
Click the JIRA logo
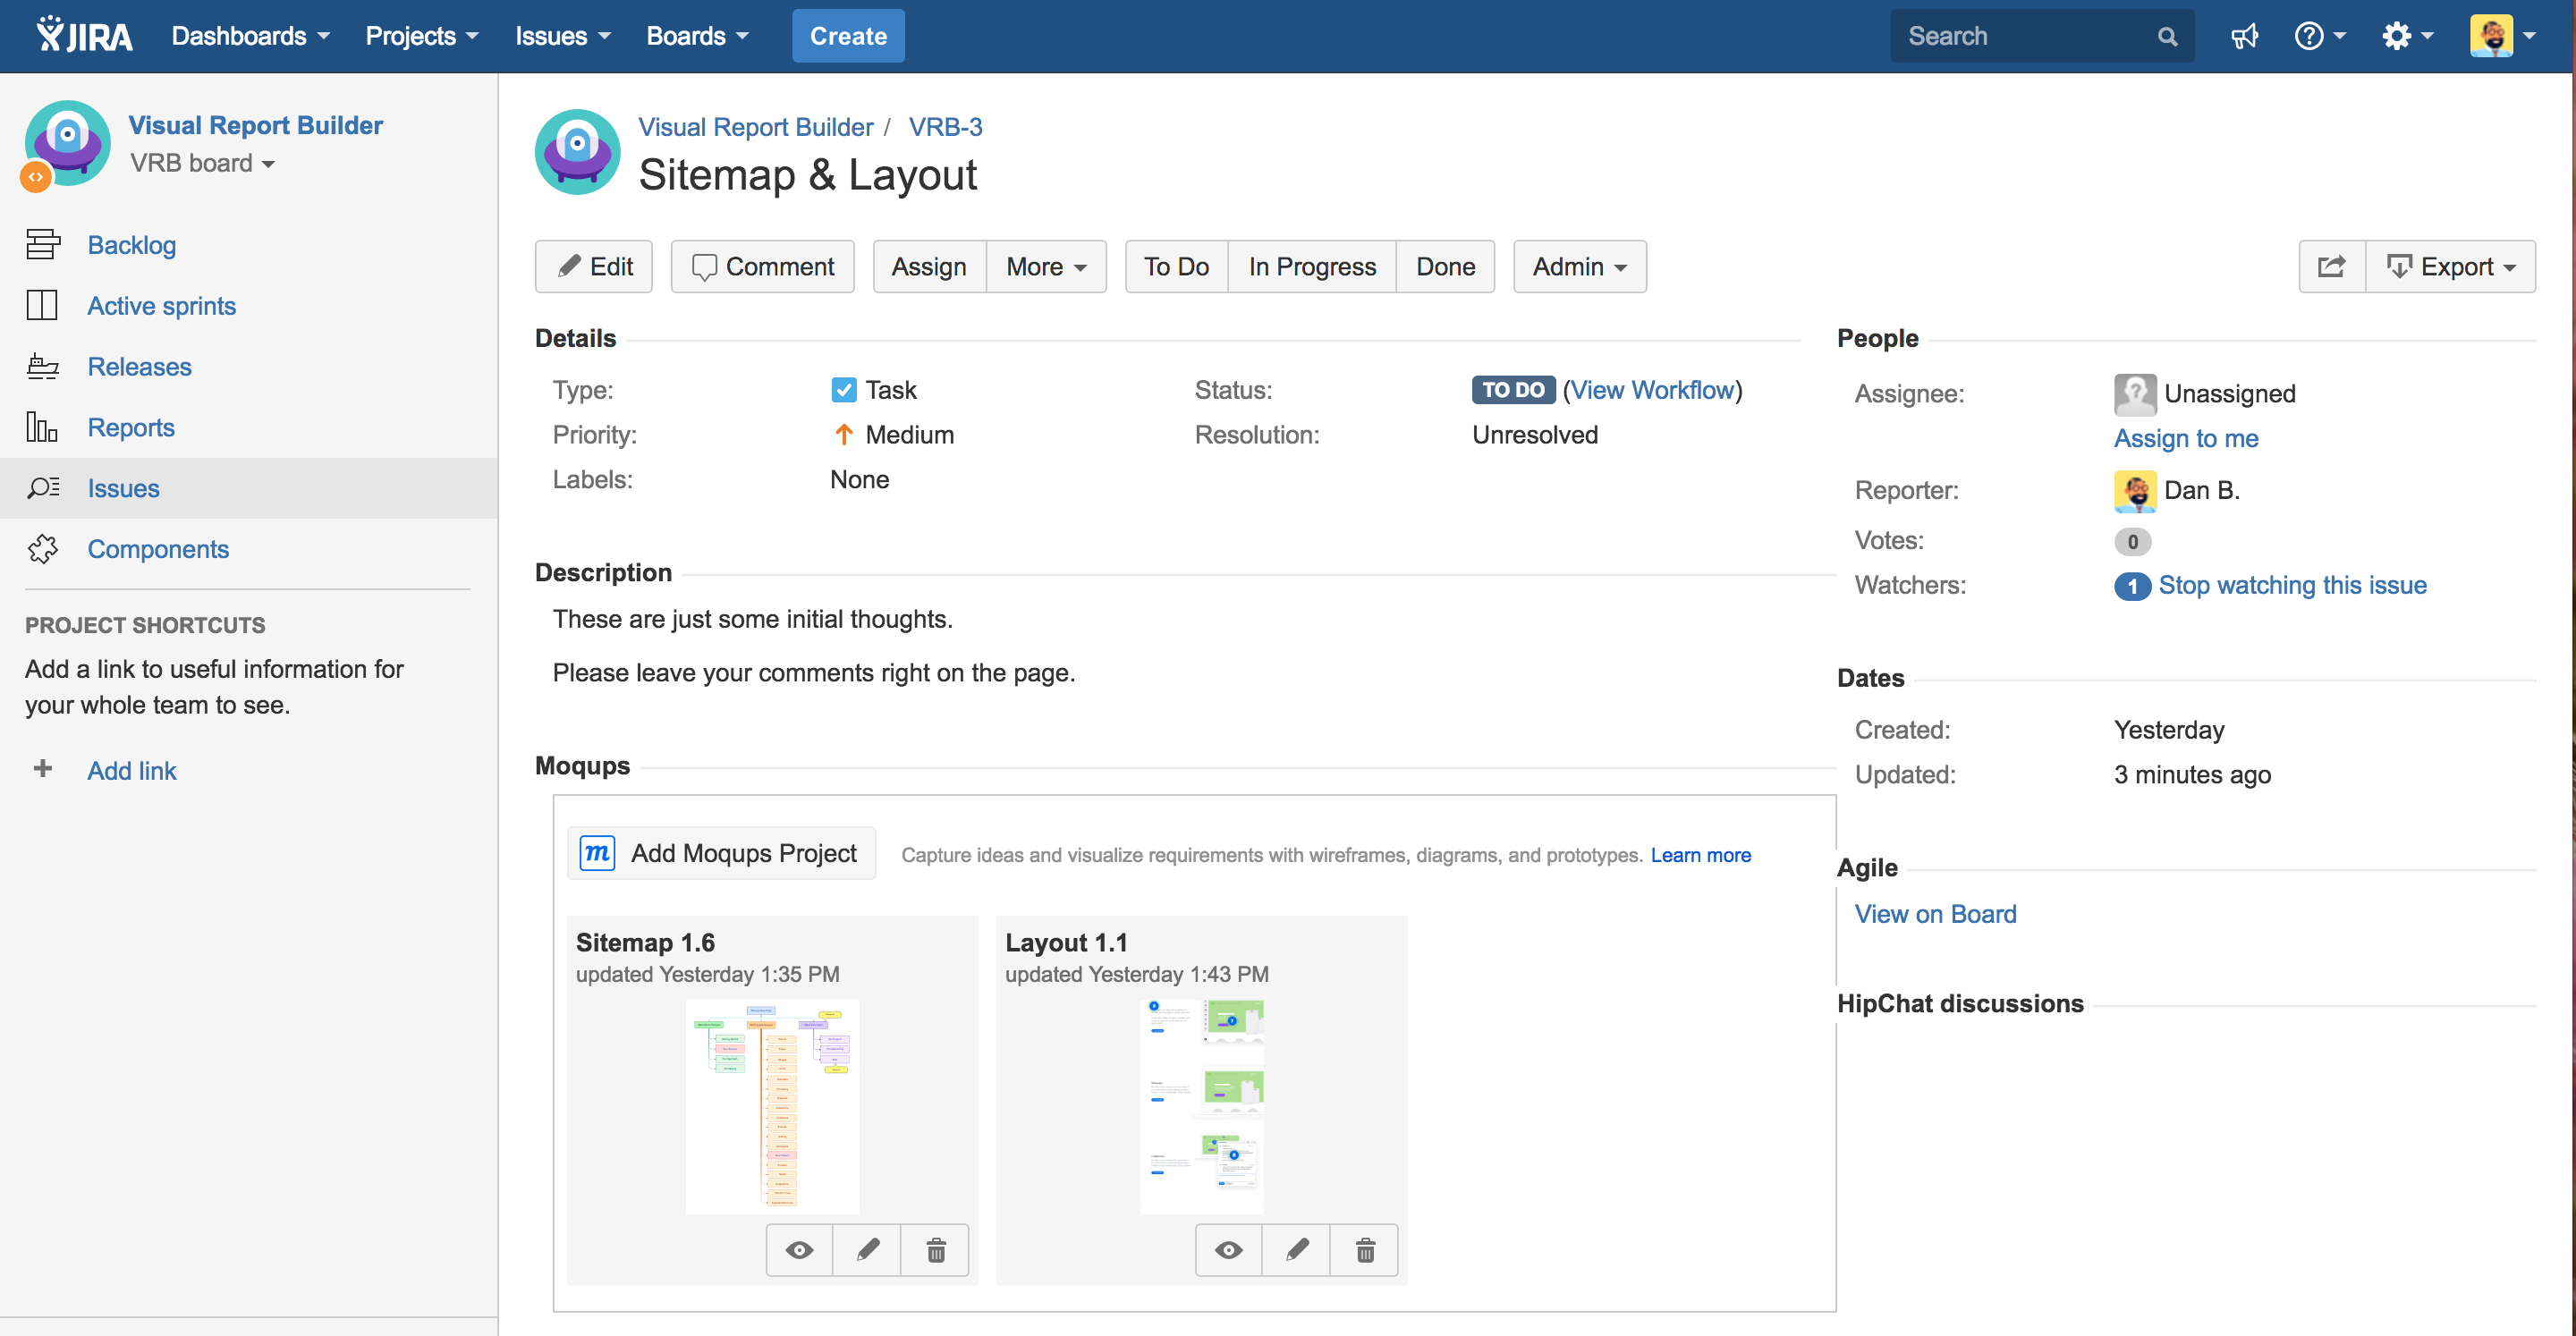point(84,35)
